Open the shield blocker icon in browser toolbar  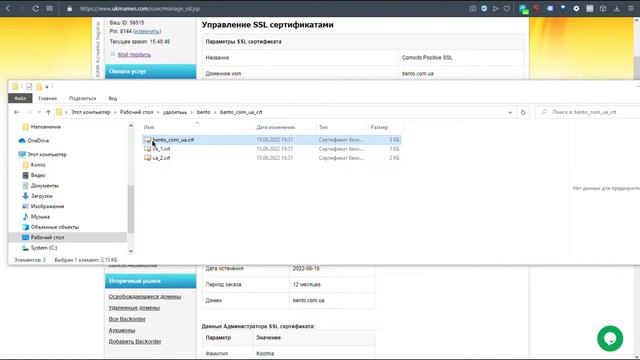point(484,8)
